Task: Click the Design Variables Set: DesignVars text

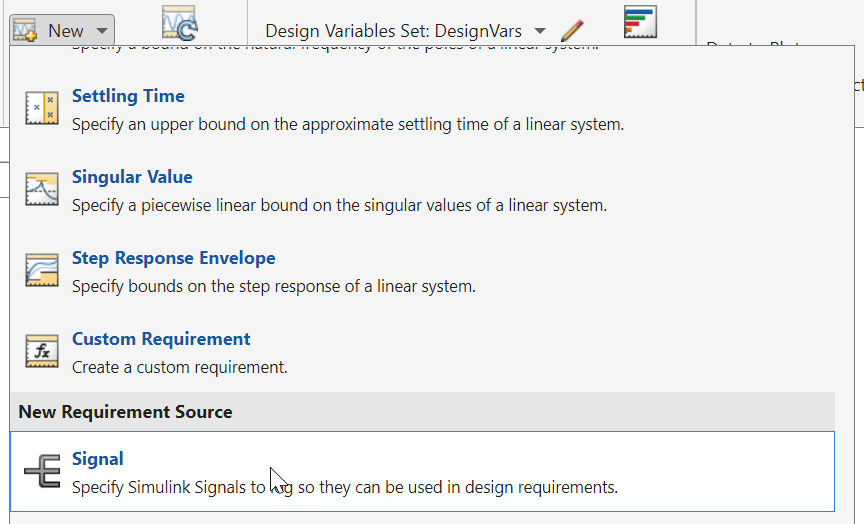Action: (x=393, y=31)
